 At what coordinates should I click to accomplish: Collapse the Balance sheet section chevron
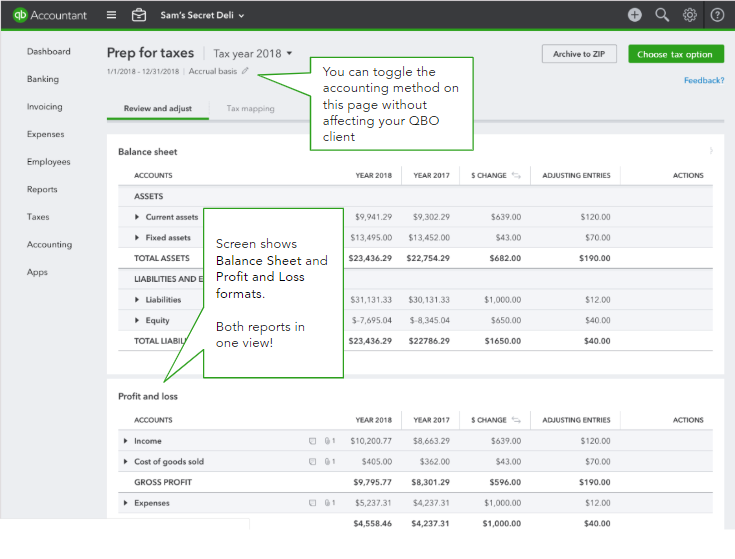711,151
